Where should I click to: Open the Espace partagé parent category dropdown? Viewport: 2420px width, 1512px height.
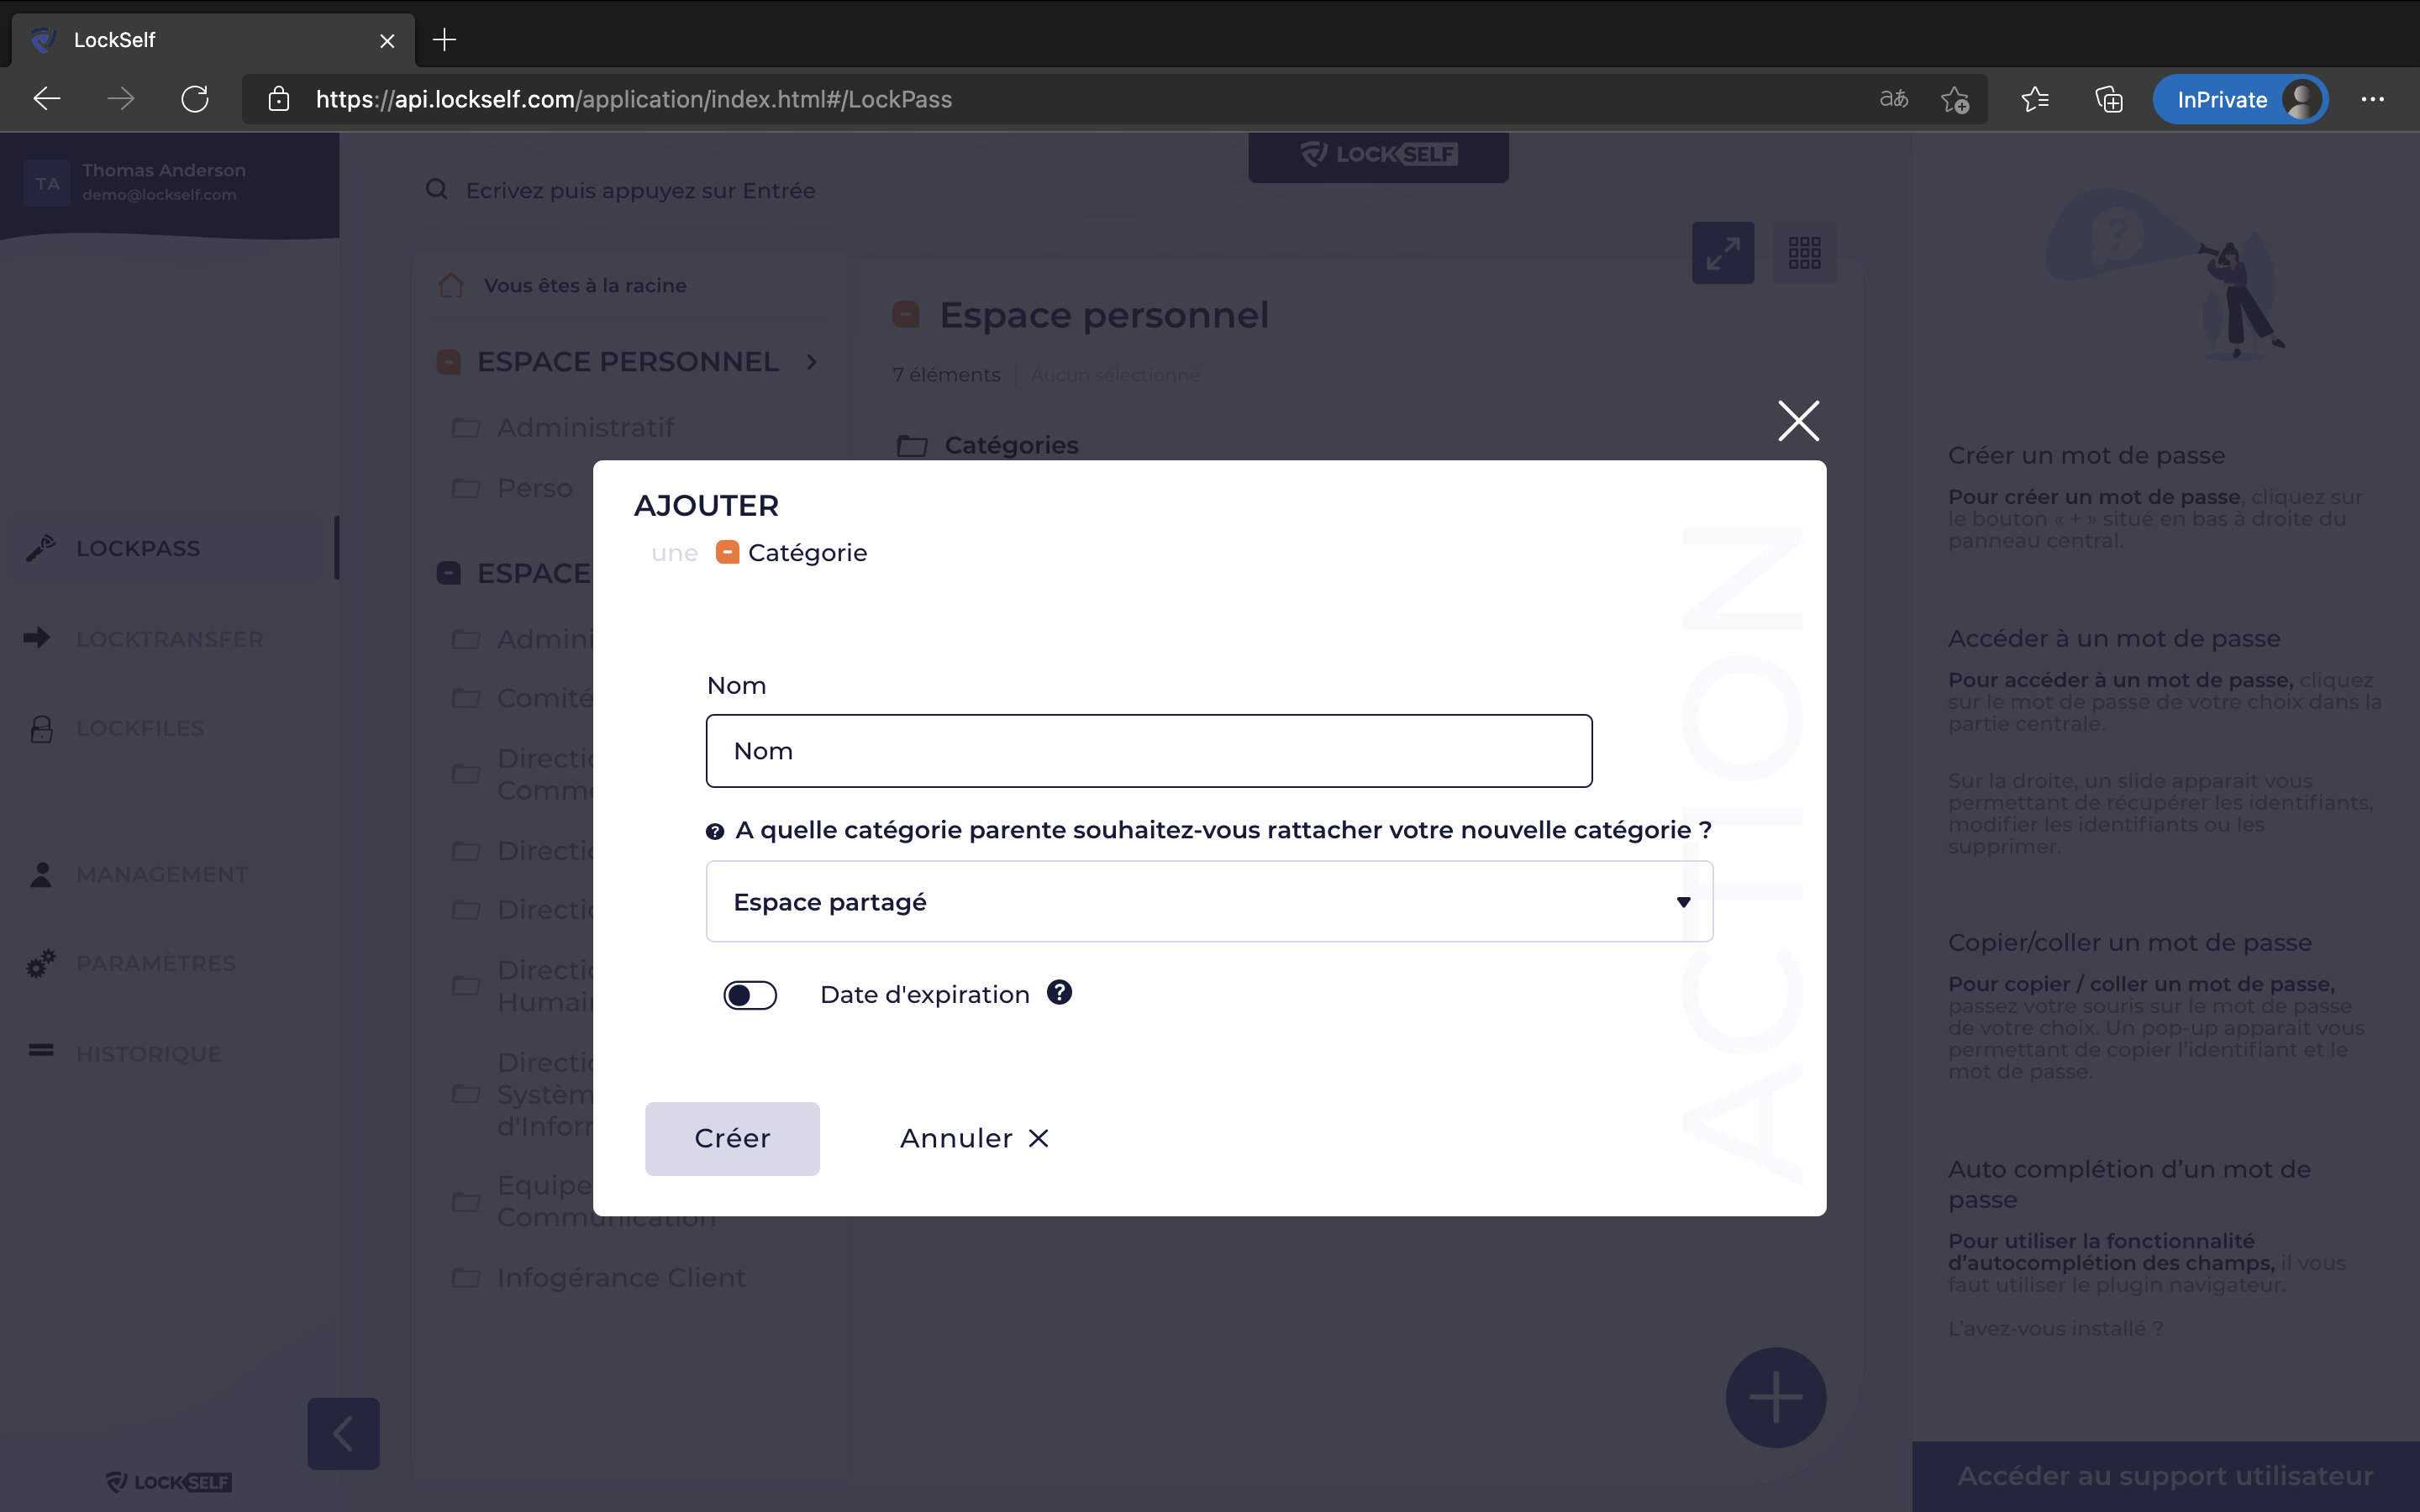(1209, 902)
